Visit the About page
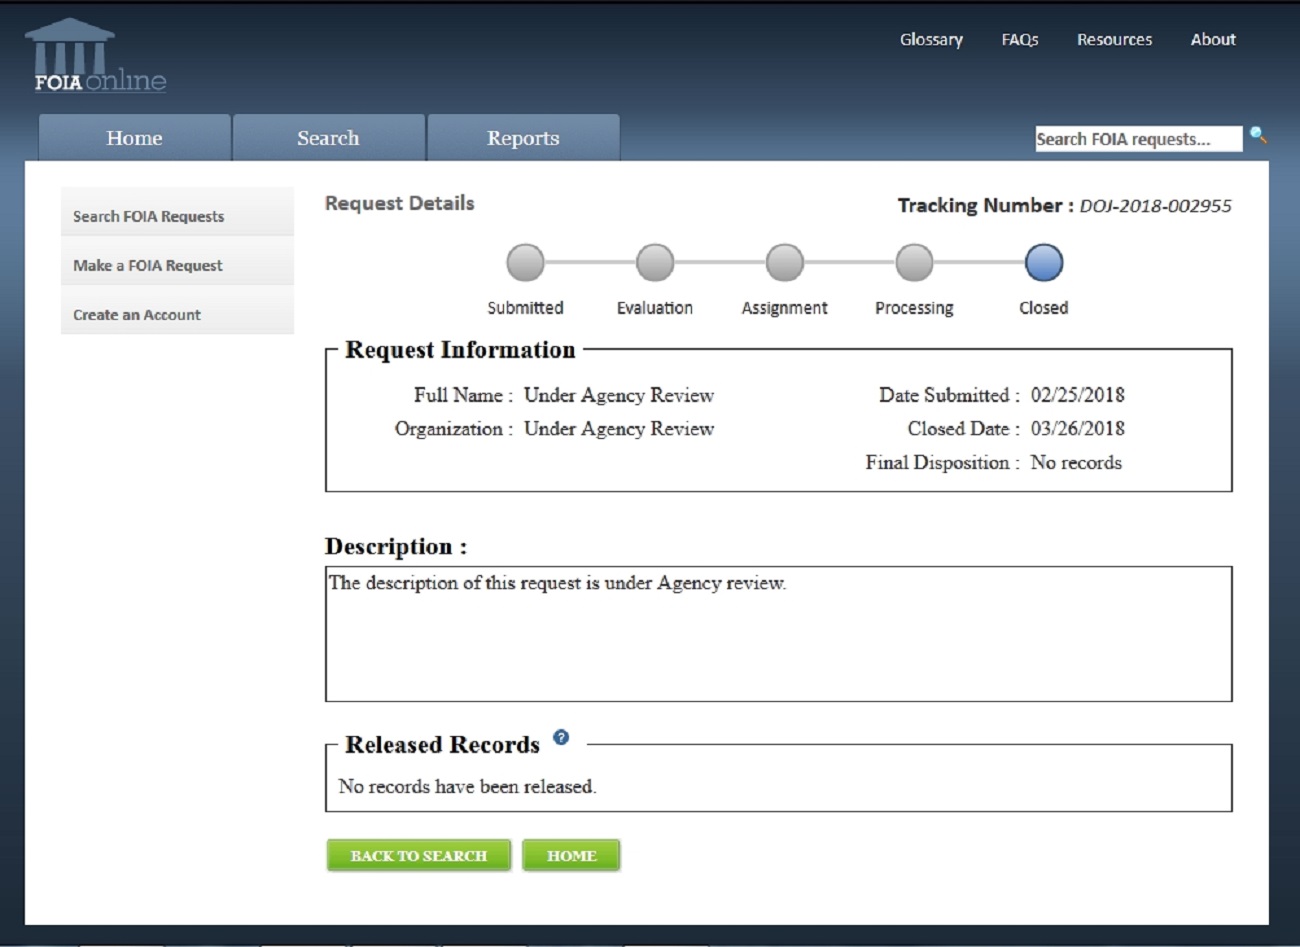 pos(1213,40)
